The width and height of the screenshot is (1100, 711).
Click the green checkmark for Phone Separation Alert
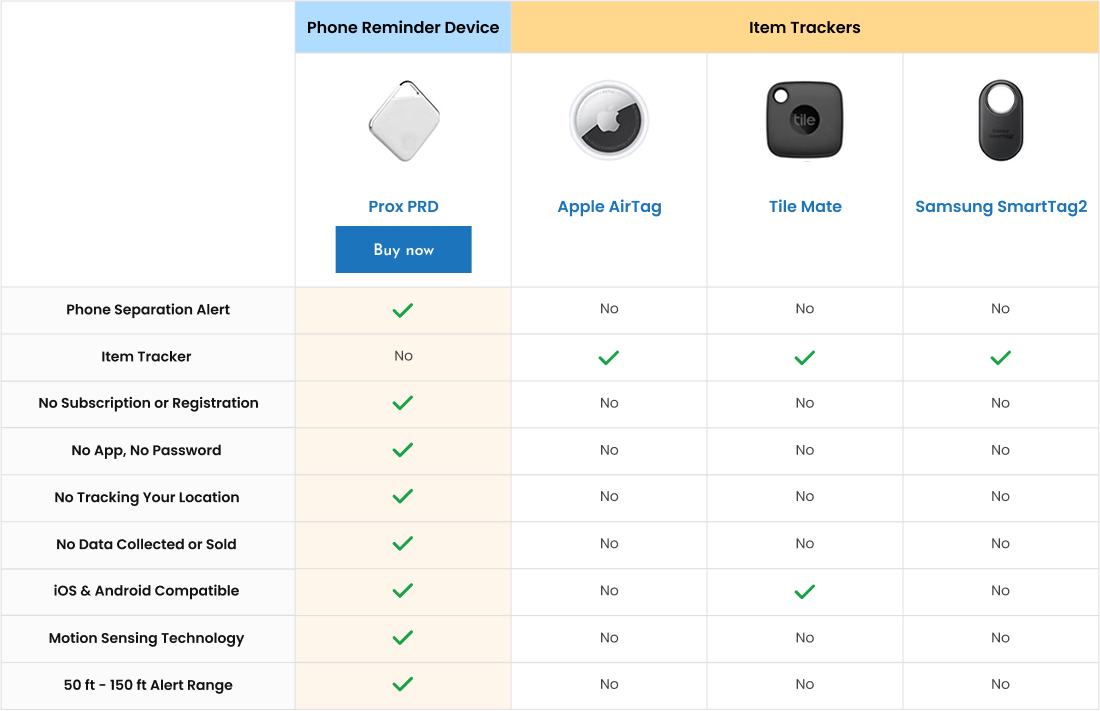(403, 309)
